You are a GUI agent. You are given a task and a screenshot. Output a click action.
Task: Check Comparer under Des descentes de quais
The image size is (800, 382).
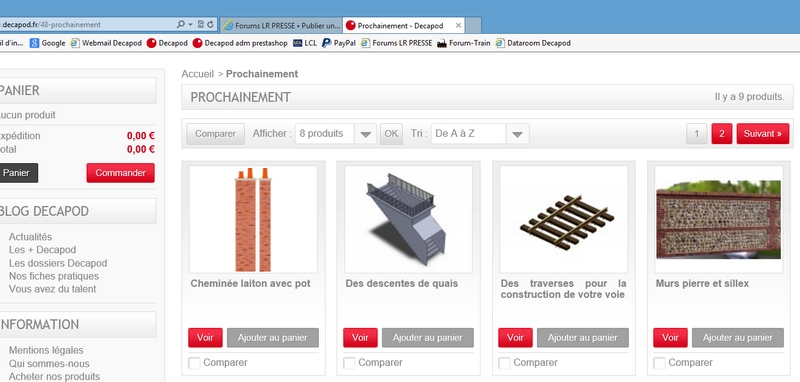point(349,363)
